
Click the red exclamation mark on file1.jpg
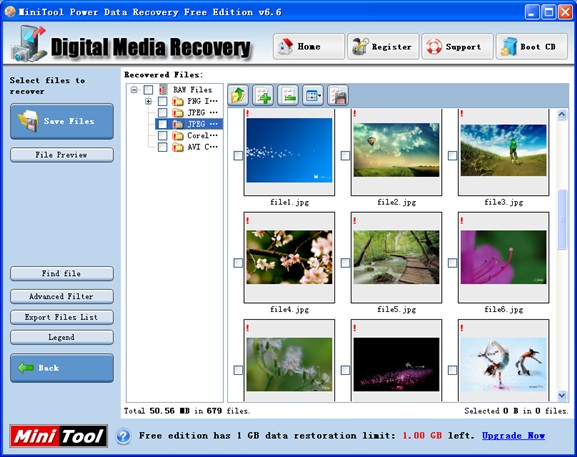248,113
